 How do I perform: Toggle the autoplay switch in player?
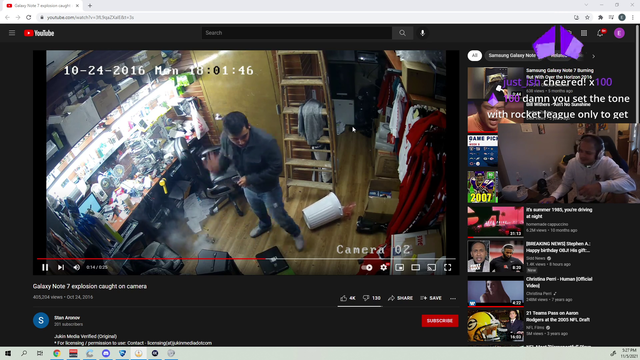(x=367, y=267)
